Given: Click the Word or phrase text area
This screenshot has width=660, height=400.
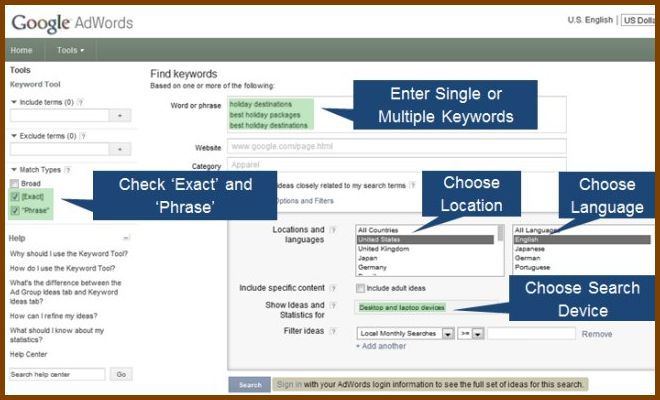Looking at the screenshot, I should pyautogui.click(x=397, y=115).
